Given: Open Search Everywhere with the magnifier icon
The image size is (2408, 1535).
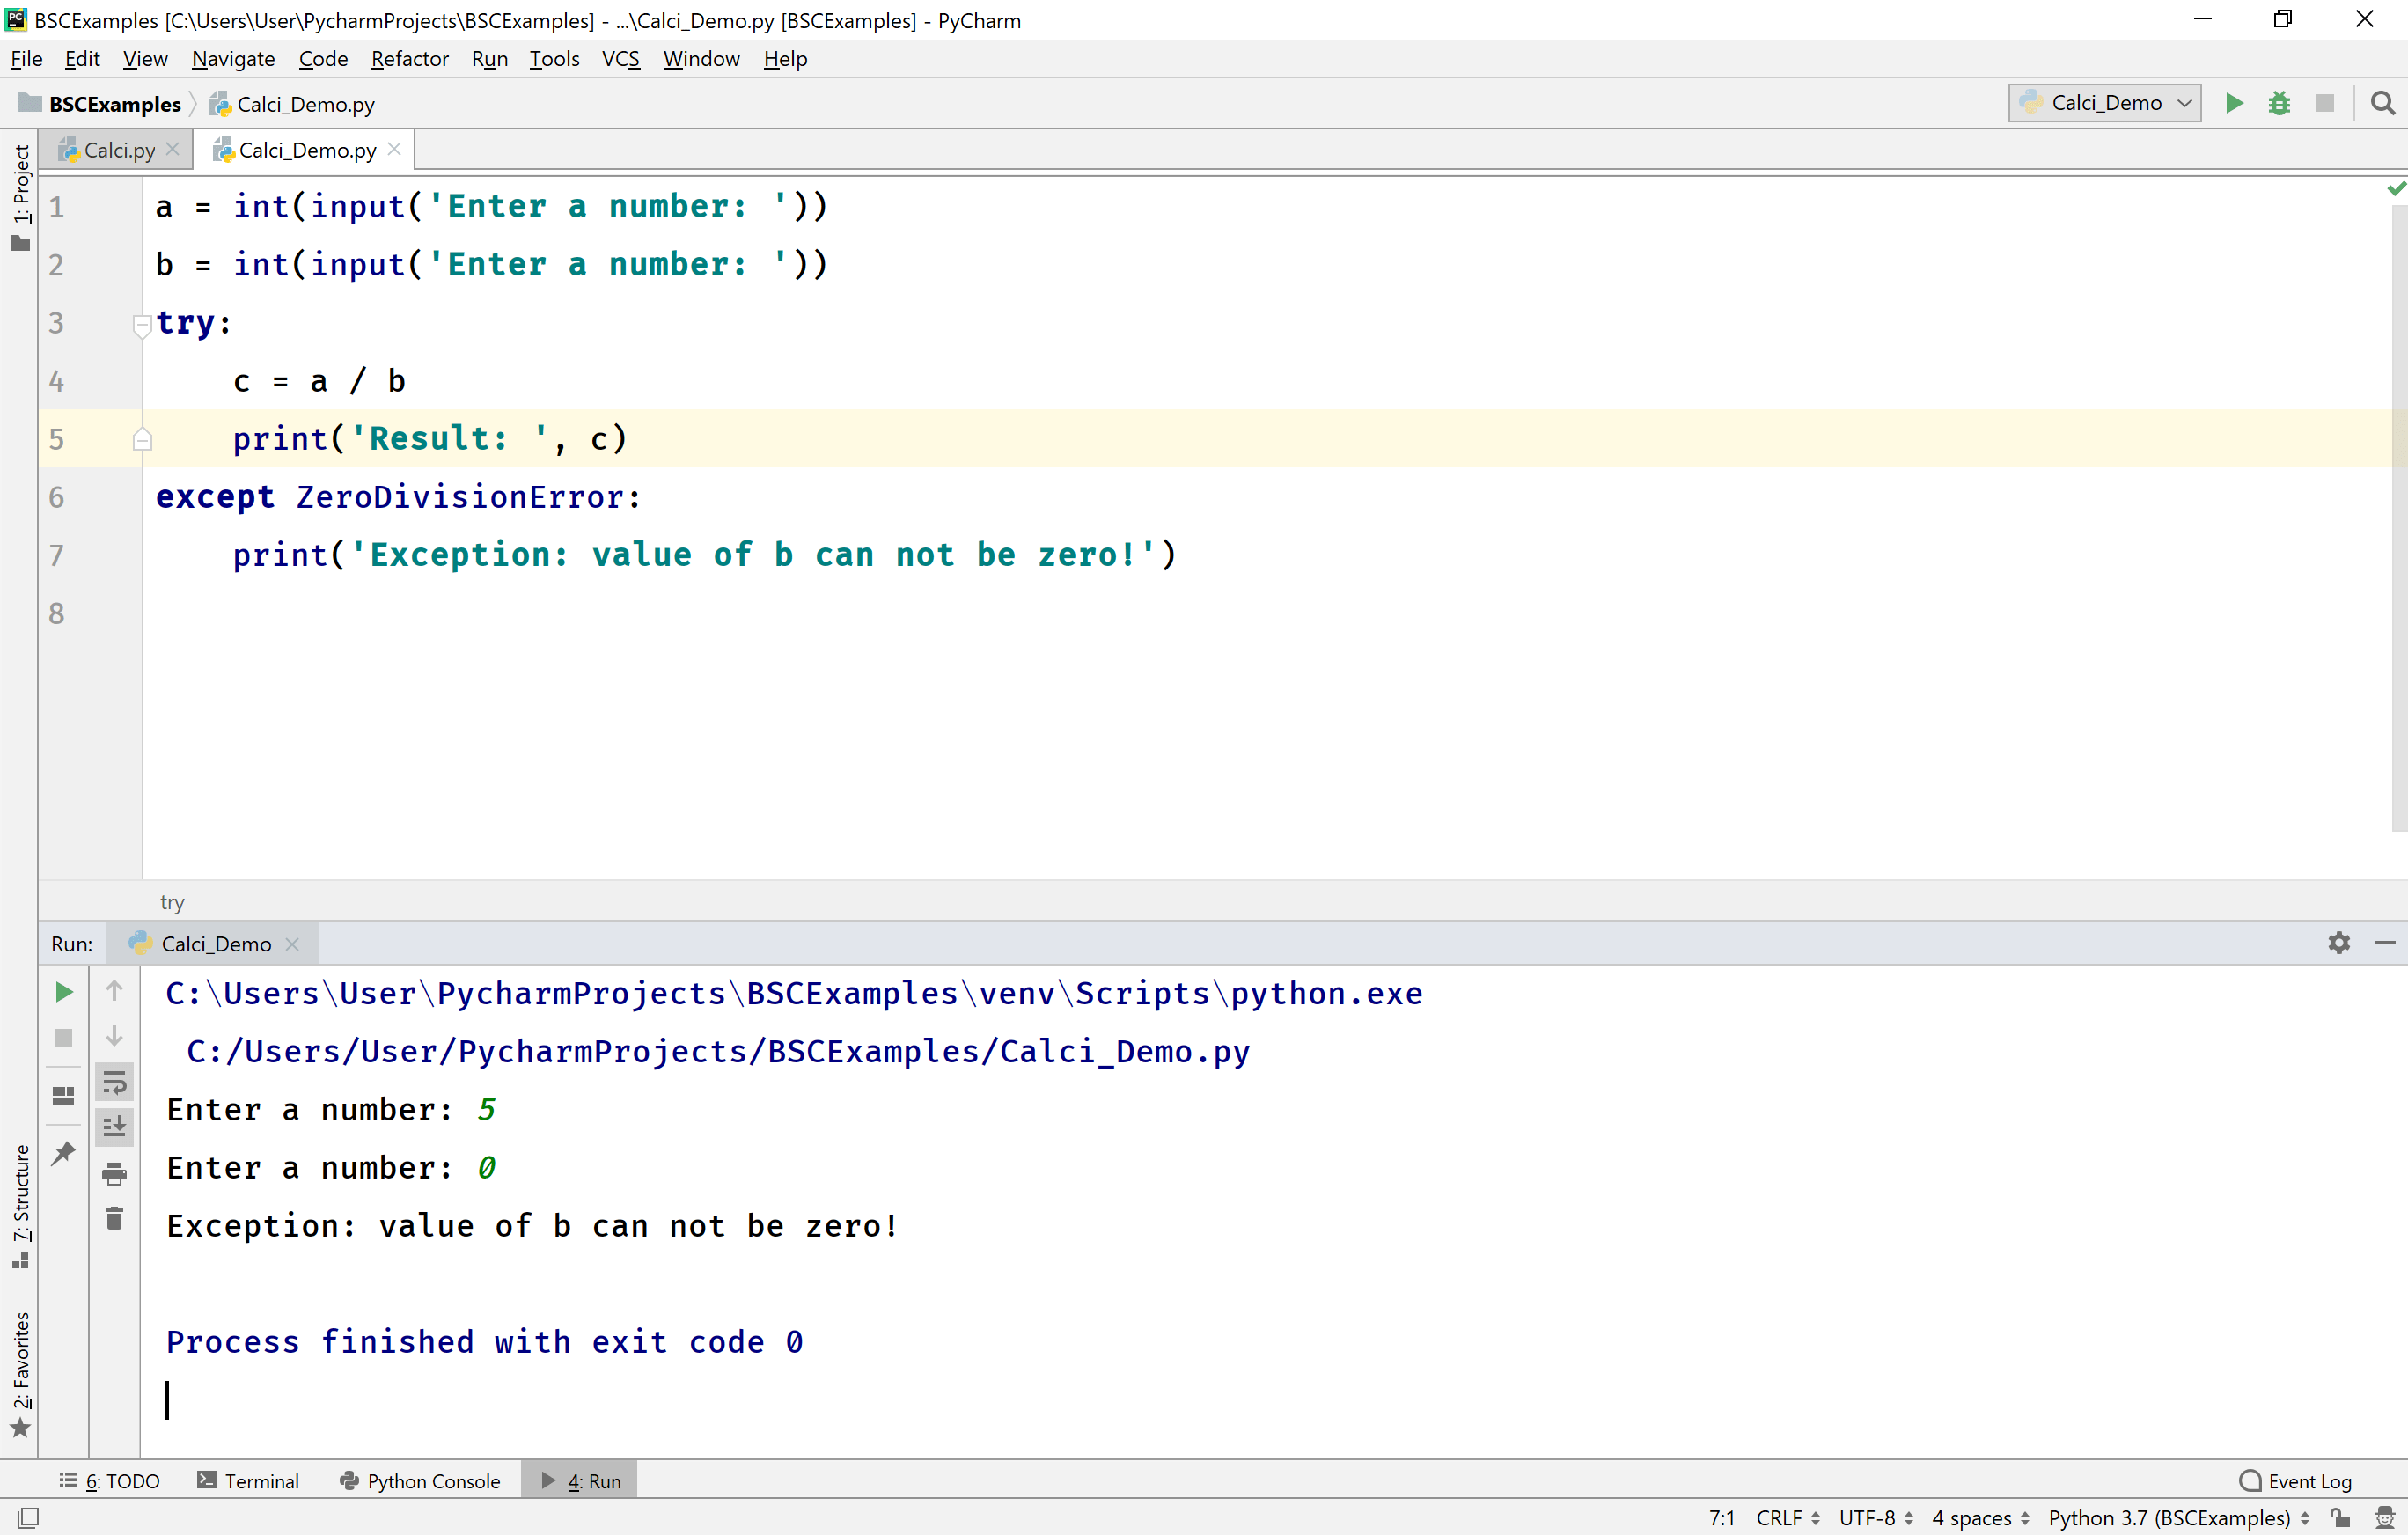Looking at the screenshot, I should 2383,103.
